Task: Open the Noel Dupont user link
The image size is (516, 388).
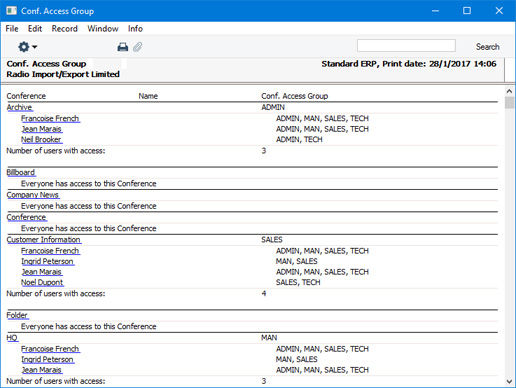Action: 42,282
